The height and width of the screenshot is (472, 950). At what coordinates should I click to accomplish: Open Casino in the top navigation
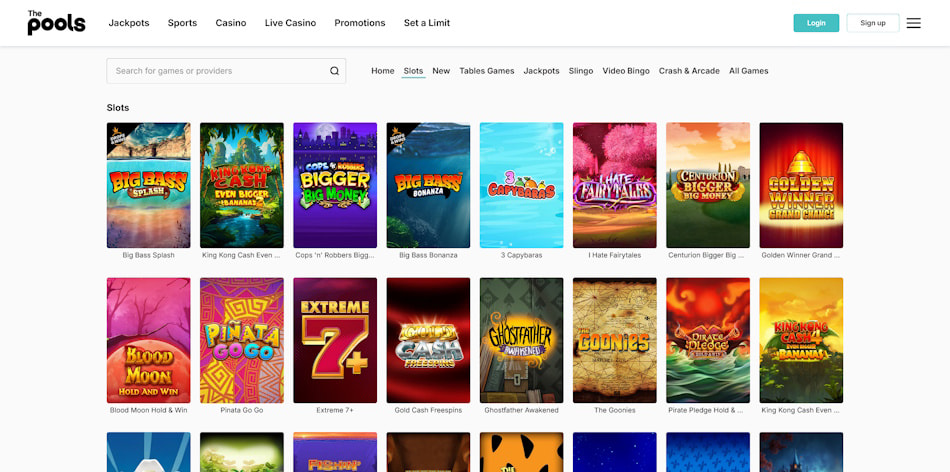click(x=231, y=23)
